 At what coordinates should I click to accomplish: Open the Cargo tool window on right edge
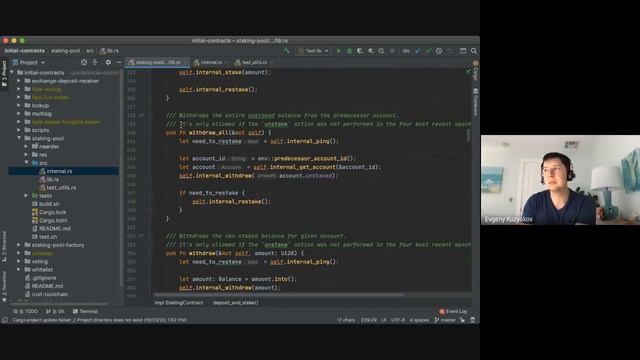(476, 71)
